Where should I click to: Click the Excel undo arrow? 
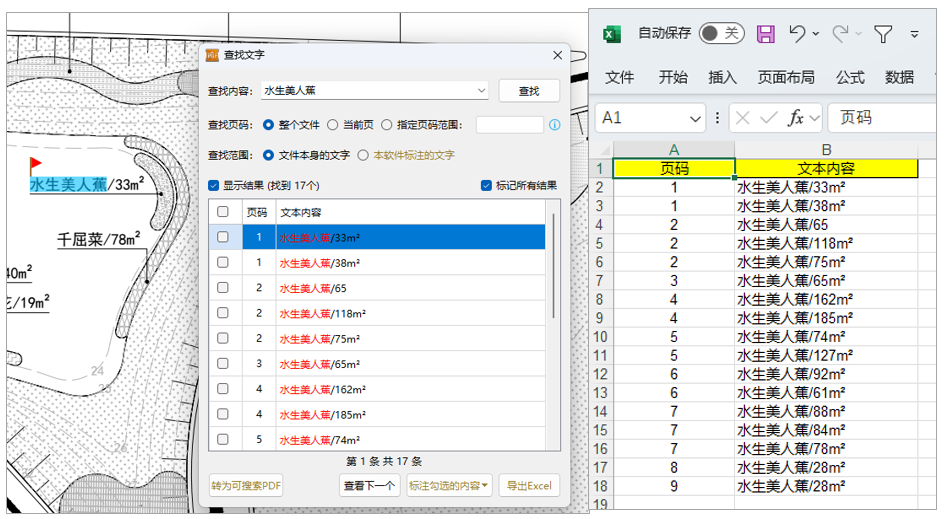click(x=797, y=34)
